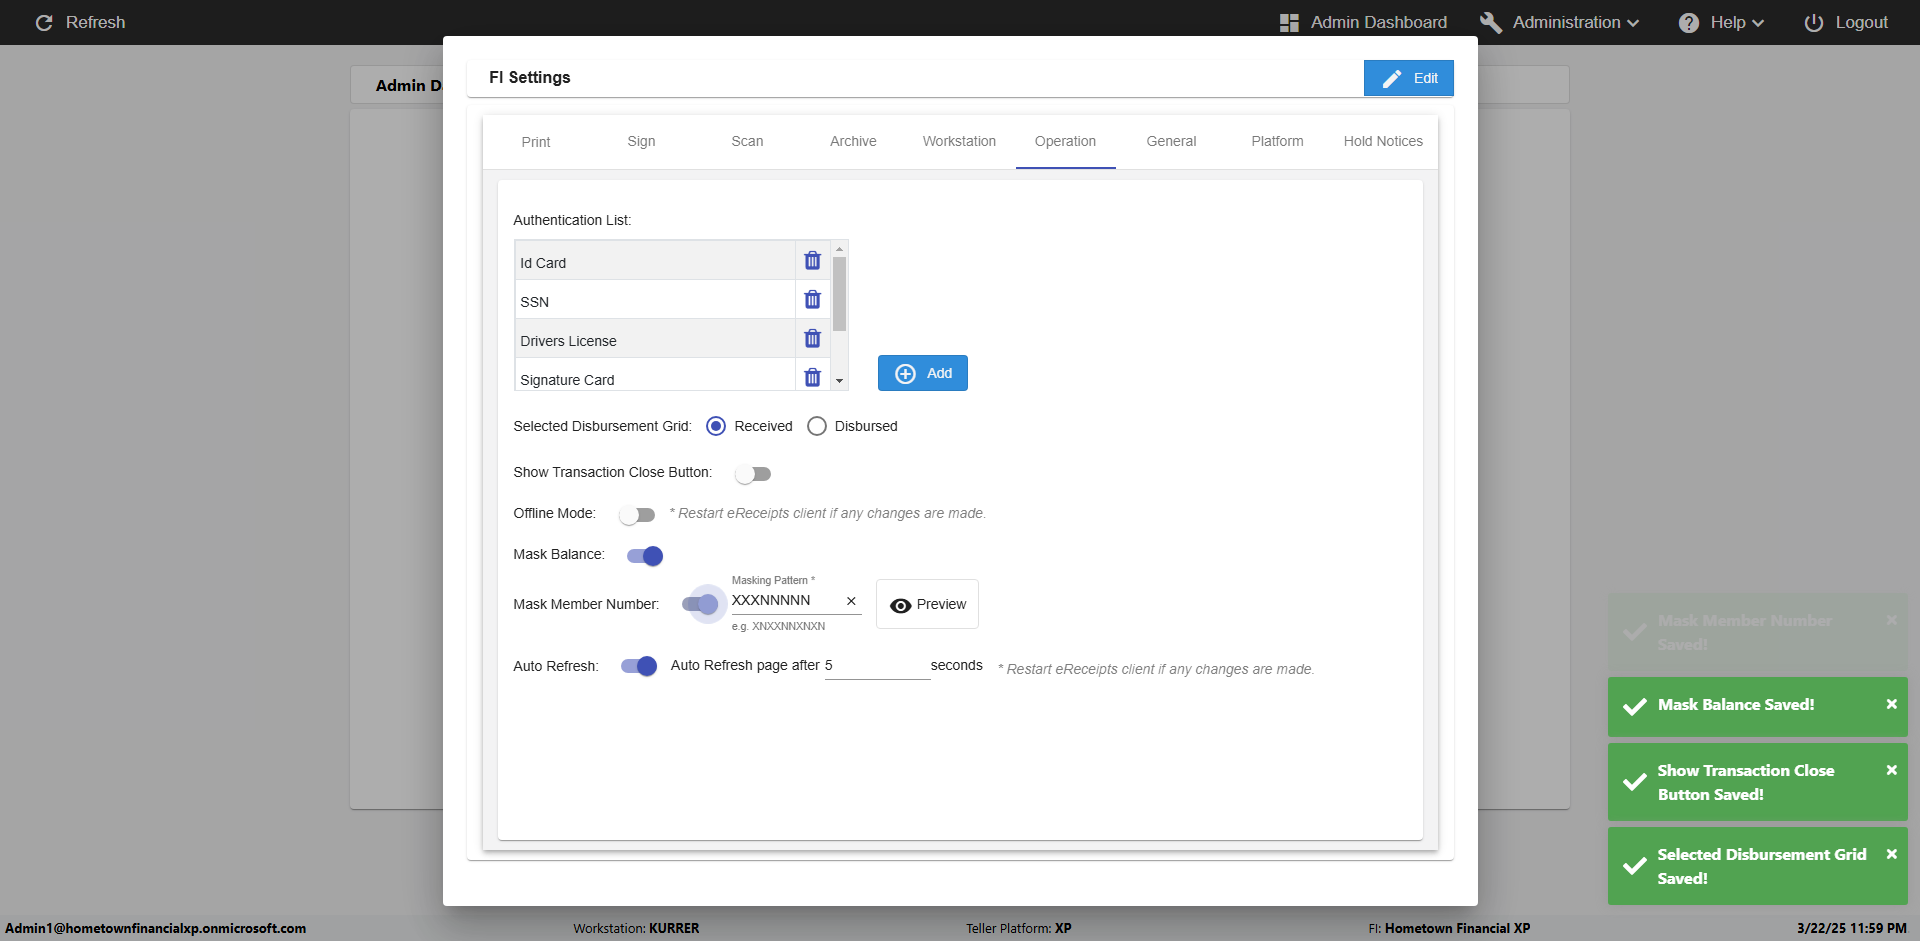The image size is (1920, 941).
Task: Delete Drivers License authentication entry
Action: pyautogui.click(x=812, y=339)
